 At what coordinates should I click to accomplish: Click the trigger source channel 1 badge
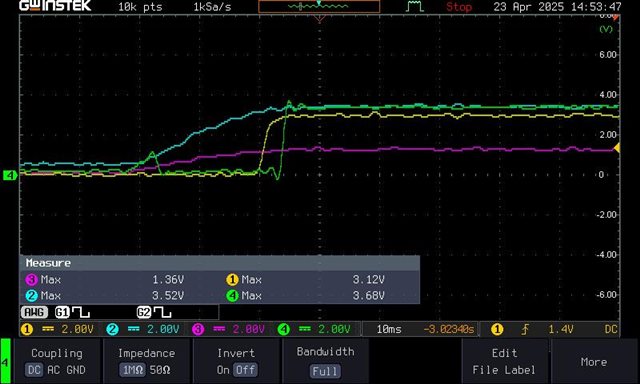[497, 329]
